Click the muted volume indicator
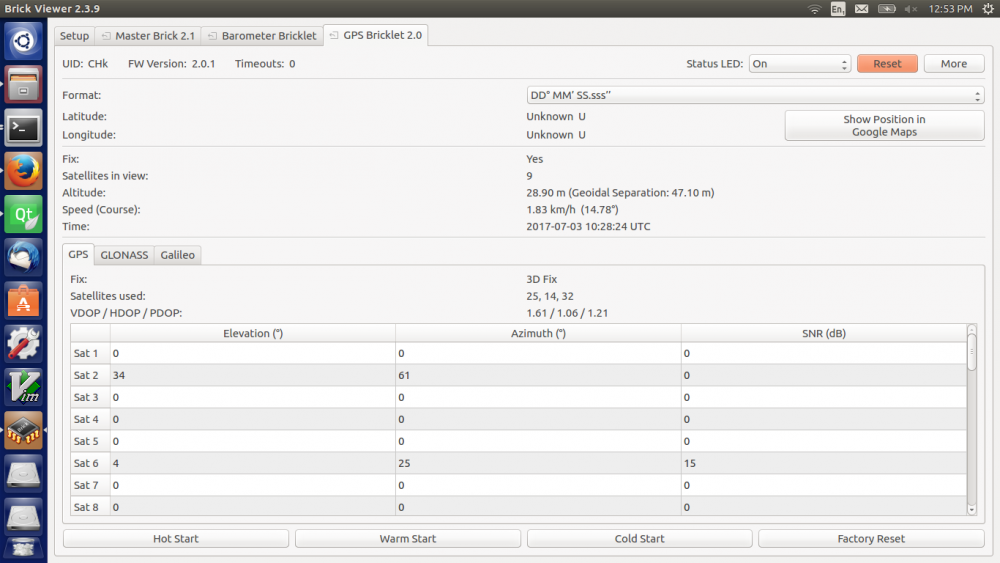 [x=910, y=9]
